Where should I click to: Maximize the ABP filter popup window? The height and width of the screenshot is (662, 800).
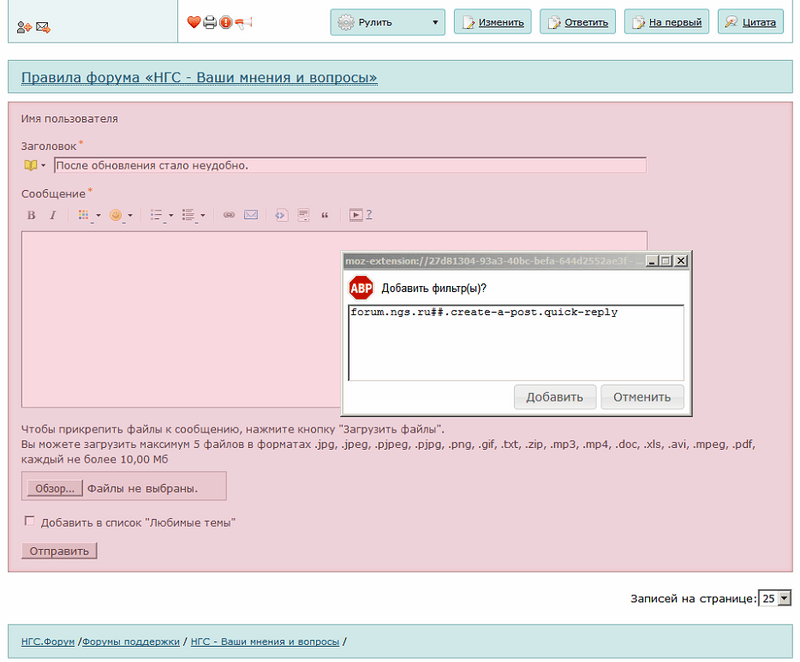tap(665, 261)
